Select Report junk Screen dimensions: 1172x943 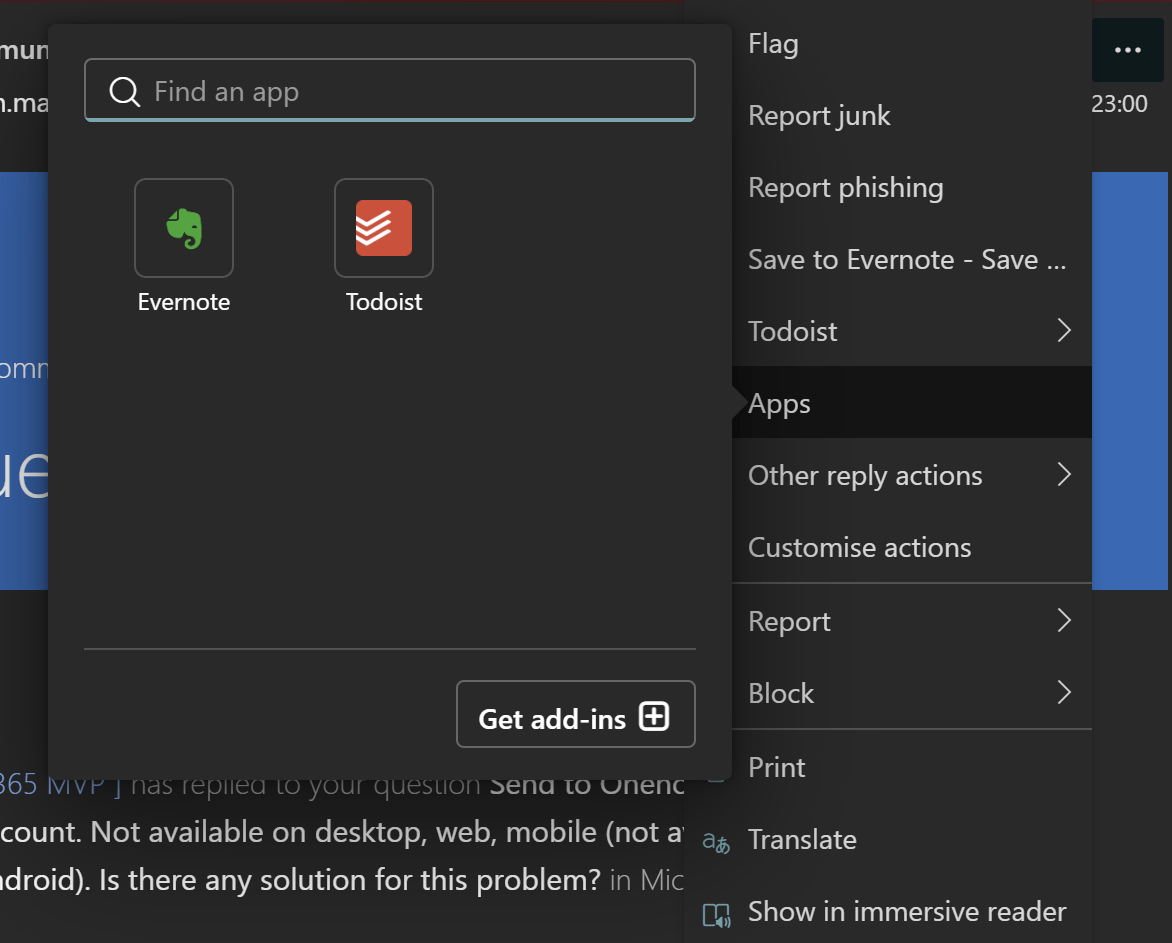click(x=819, y=115)
